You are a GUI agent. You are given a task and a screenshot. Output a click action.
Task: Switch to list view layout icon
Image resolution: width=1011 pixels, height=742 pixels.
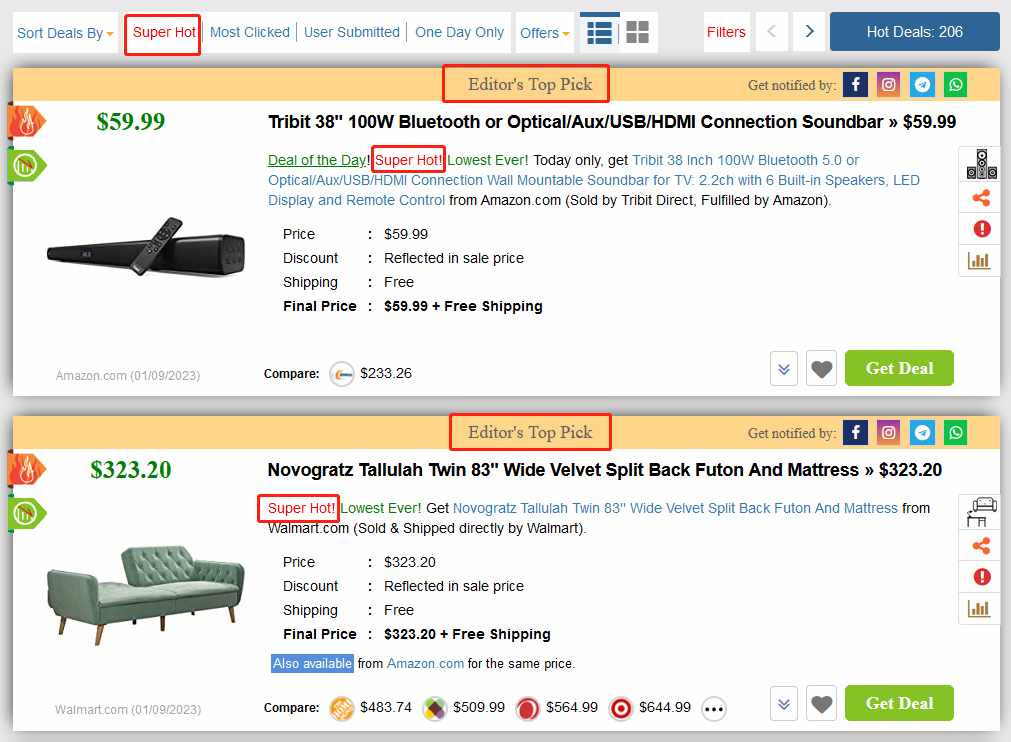(x=599, y=32)
